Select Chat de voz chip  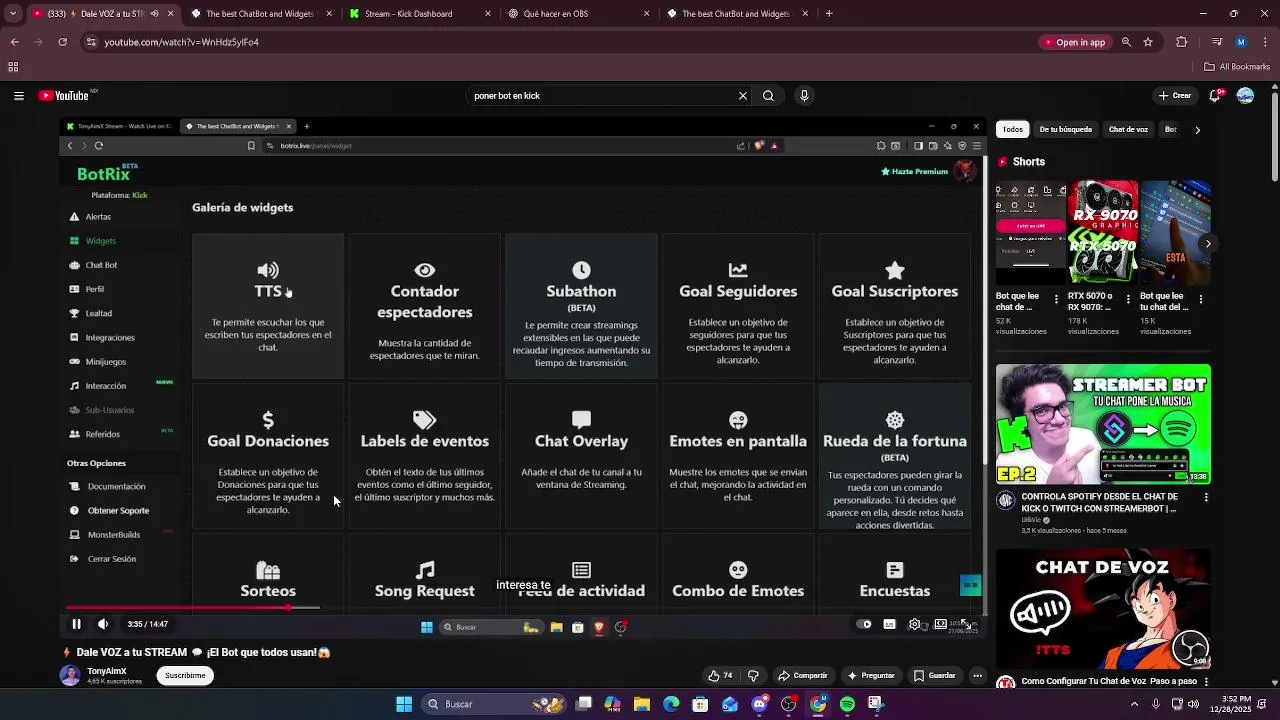tap(1128, 129)
